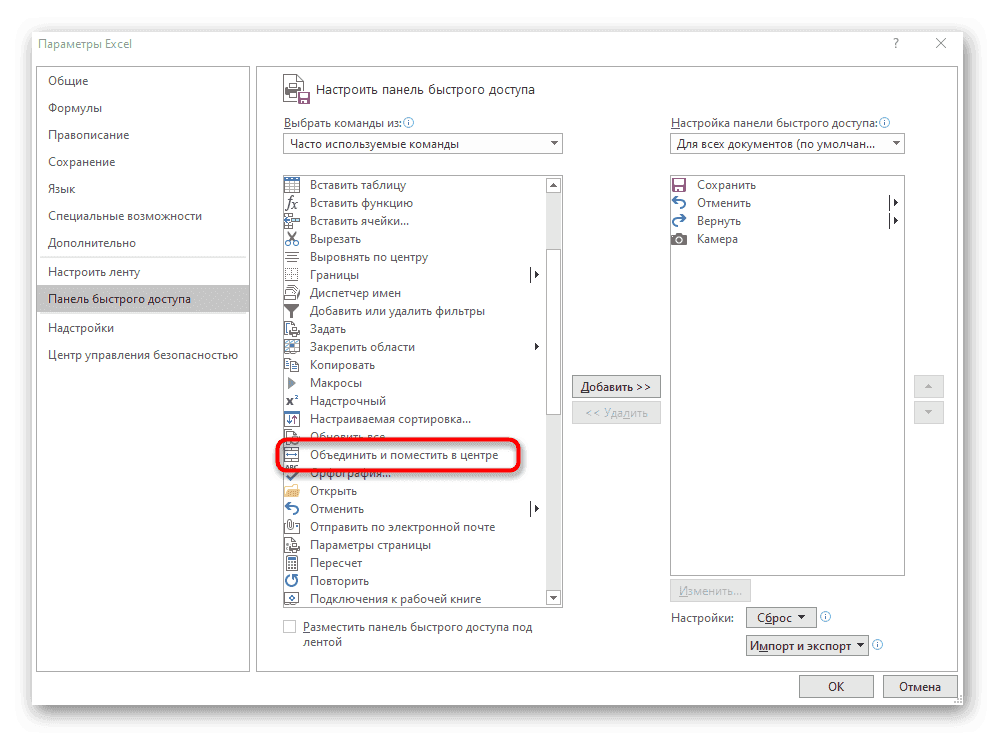
Task: Select the Open folder icon (Открыть)
Action: [x=292, y=491]
